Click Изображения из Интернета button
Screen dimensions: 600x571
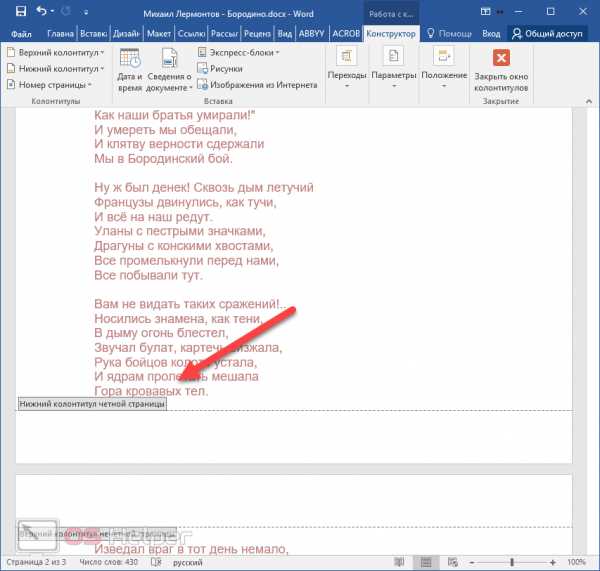pyautogui.click(x=257, y=85)
